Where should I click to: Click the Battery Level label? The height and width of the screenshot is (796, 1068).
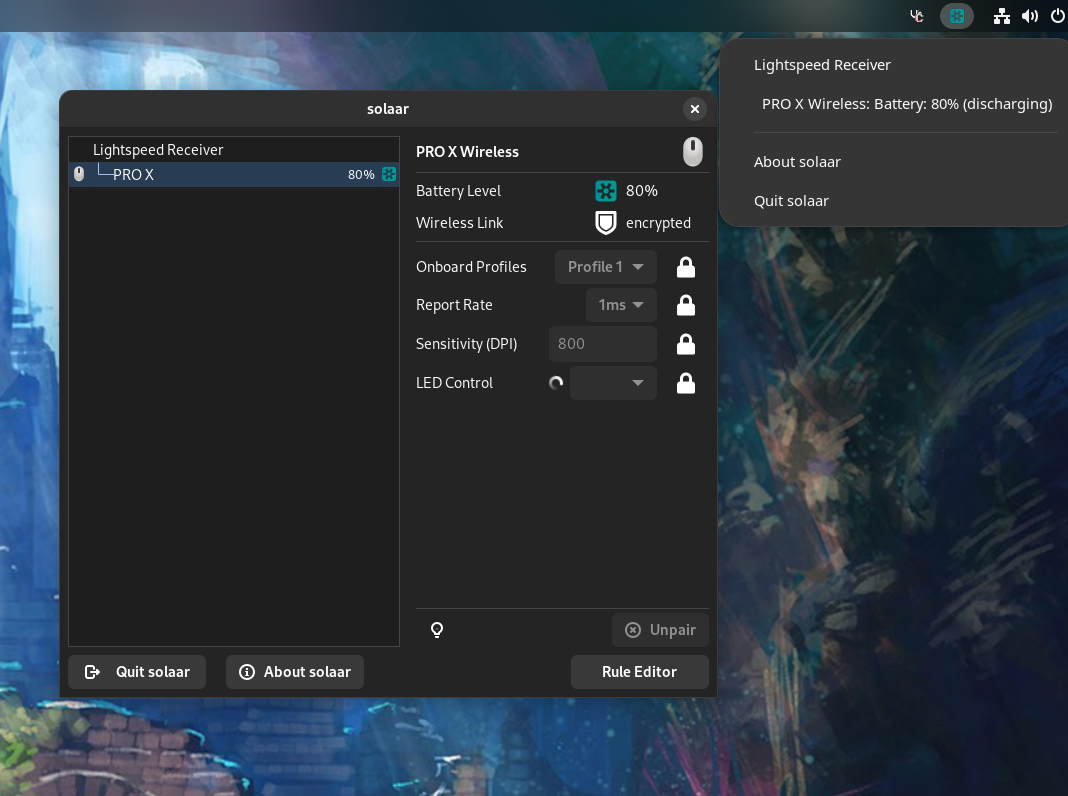458,191
